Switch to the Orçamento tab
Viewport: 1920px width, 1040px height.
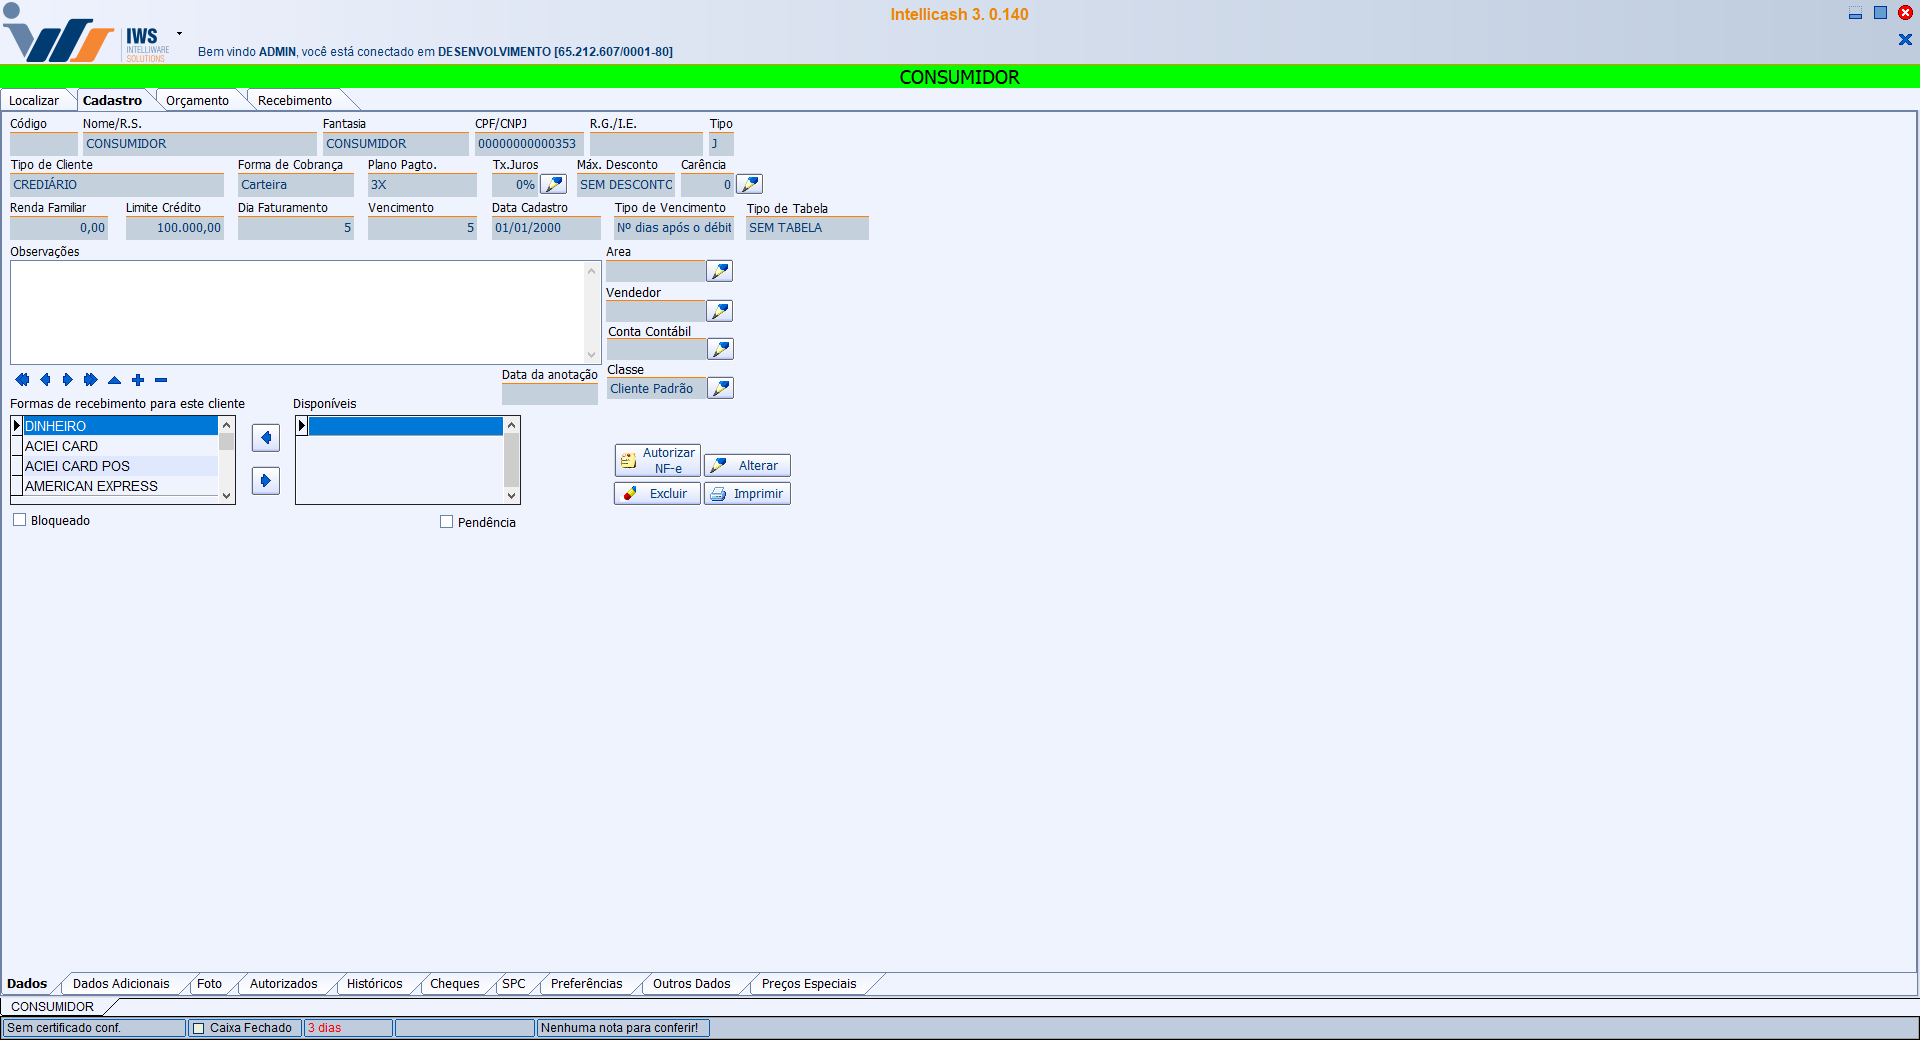click(197, 101)
